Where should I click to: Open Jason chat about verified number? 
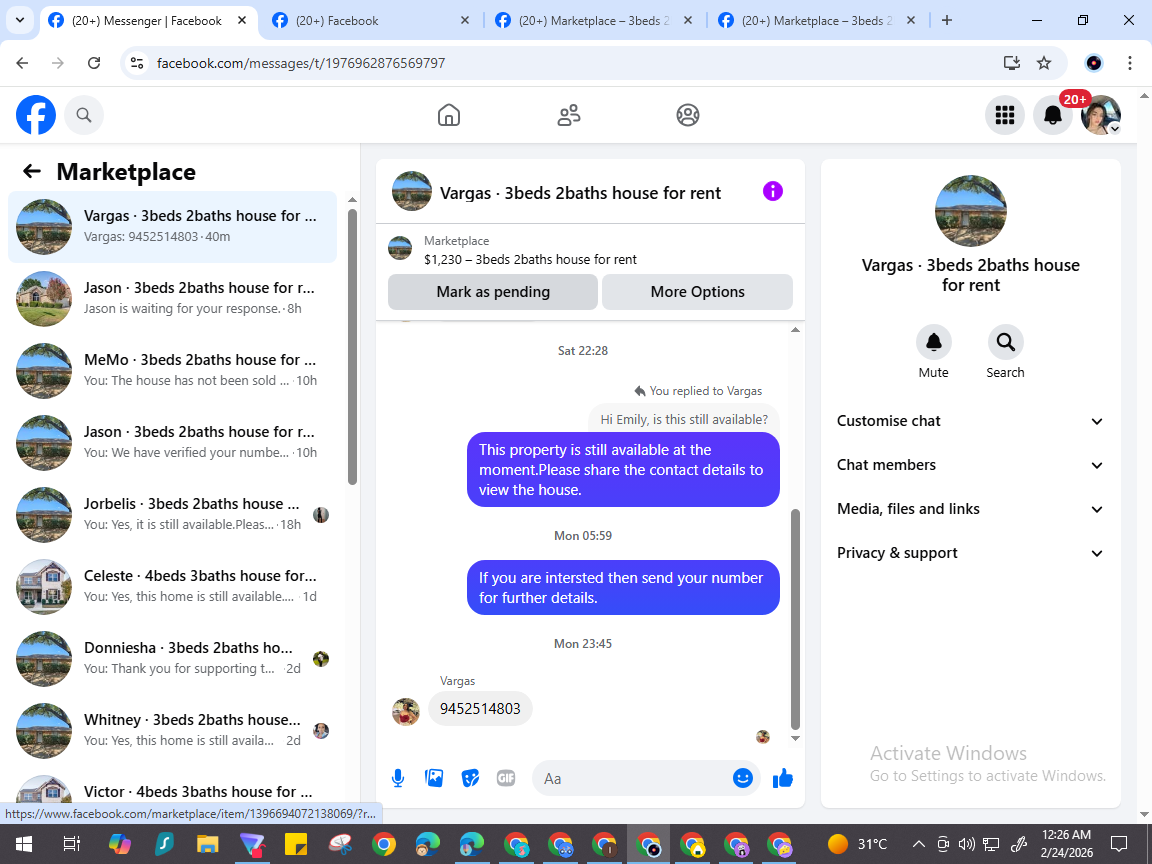[x=173, y=442]
